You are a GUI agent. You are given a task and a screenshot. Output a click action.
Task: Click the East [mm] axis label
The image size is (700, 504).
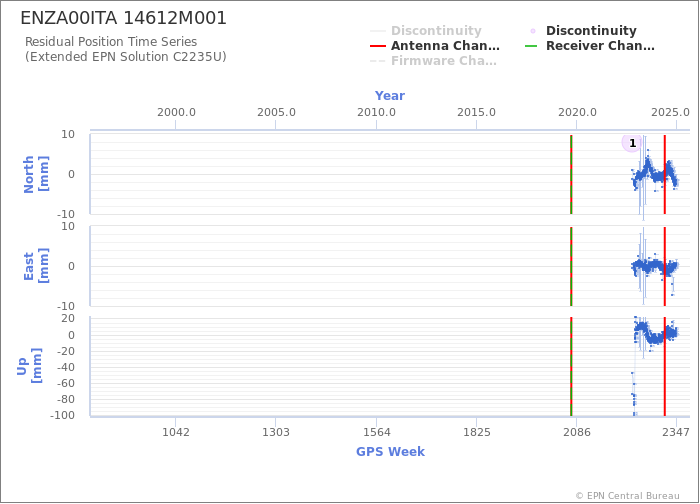coord(36,267)
